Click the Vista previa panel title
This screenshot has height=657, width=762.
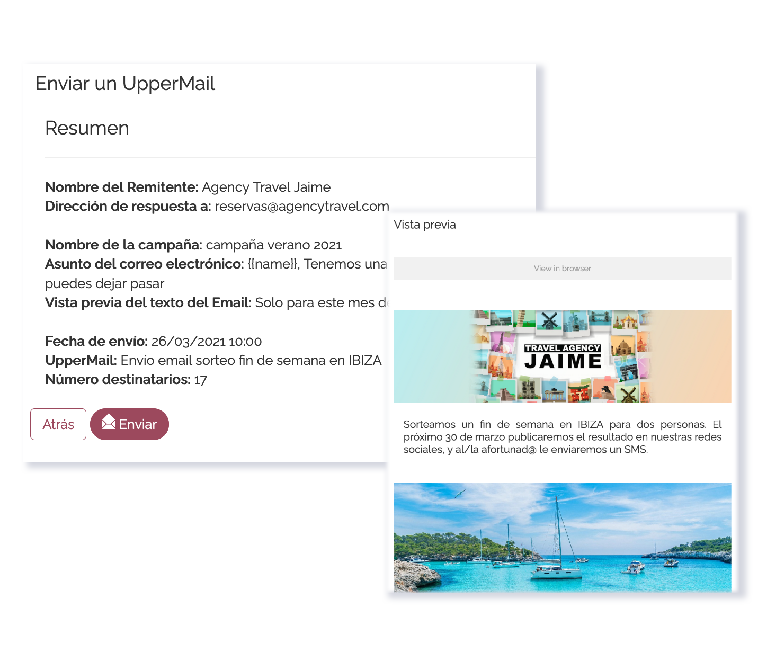click(x=425, y=225)
